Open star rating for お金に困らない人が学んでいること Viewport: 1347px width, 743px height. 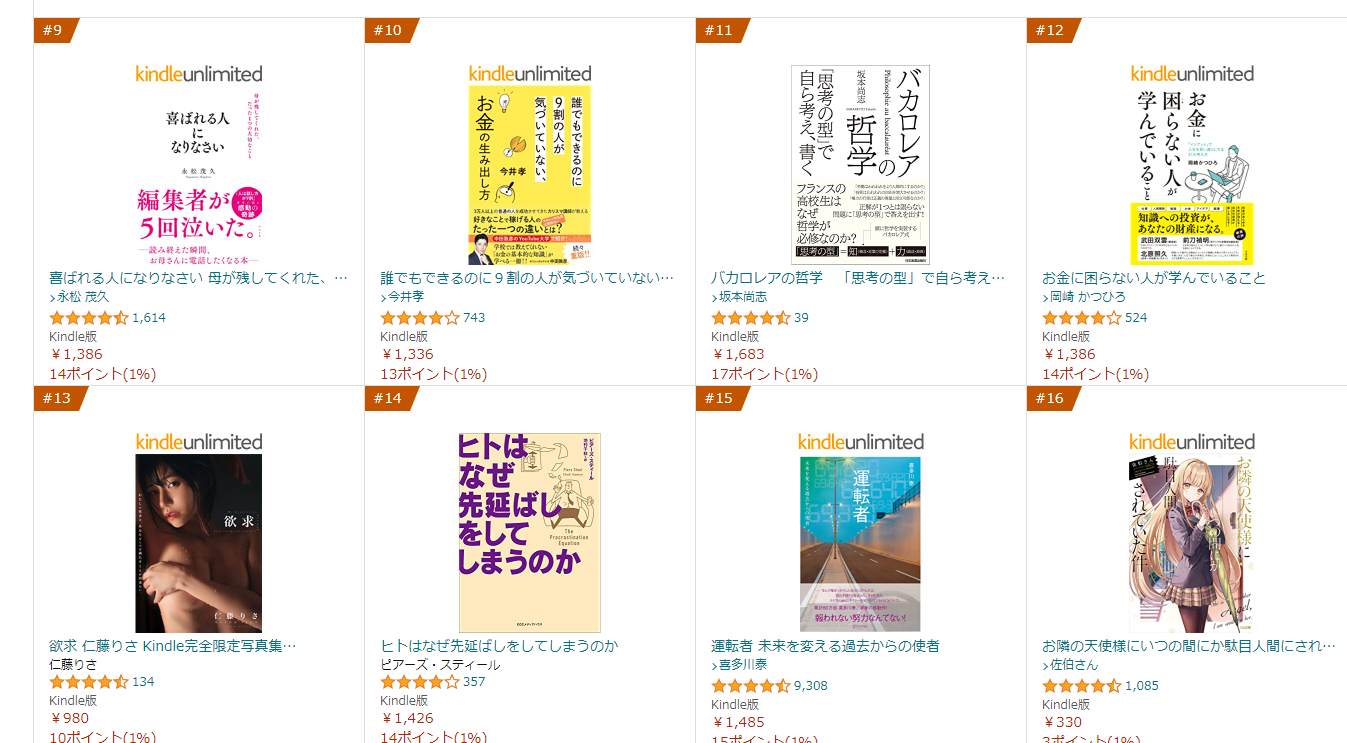1082,318
